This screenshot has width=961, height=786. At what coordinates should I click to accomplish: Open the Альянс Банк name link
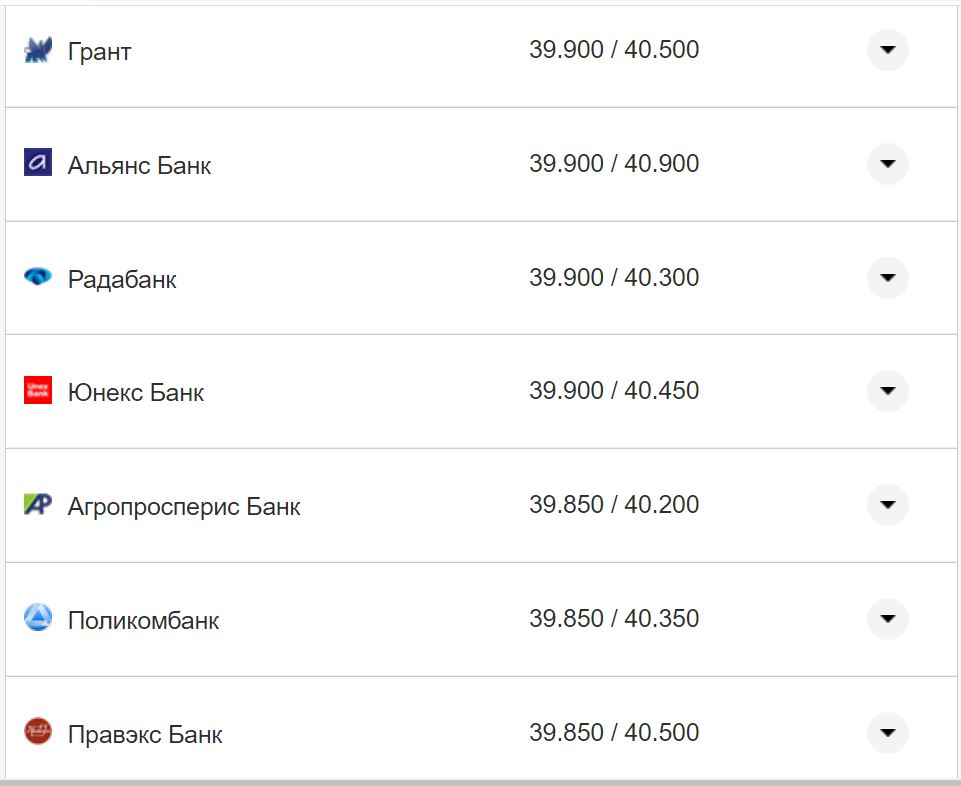pyautogui.click(x=139, y=165)
